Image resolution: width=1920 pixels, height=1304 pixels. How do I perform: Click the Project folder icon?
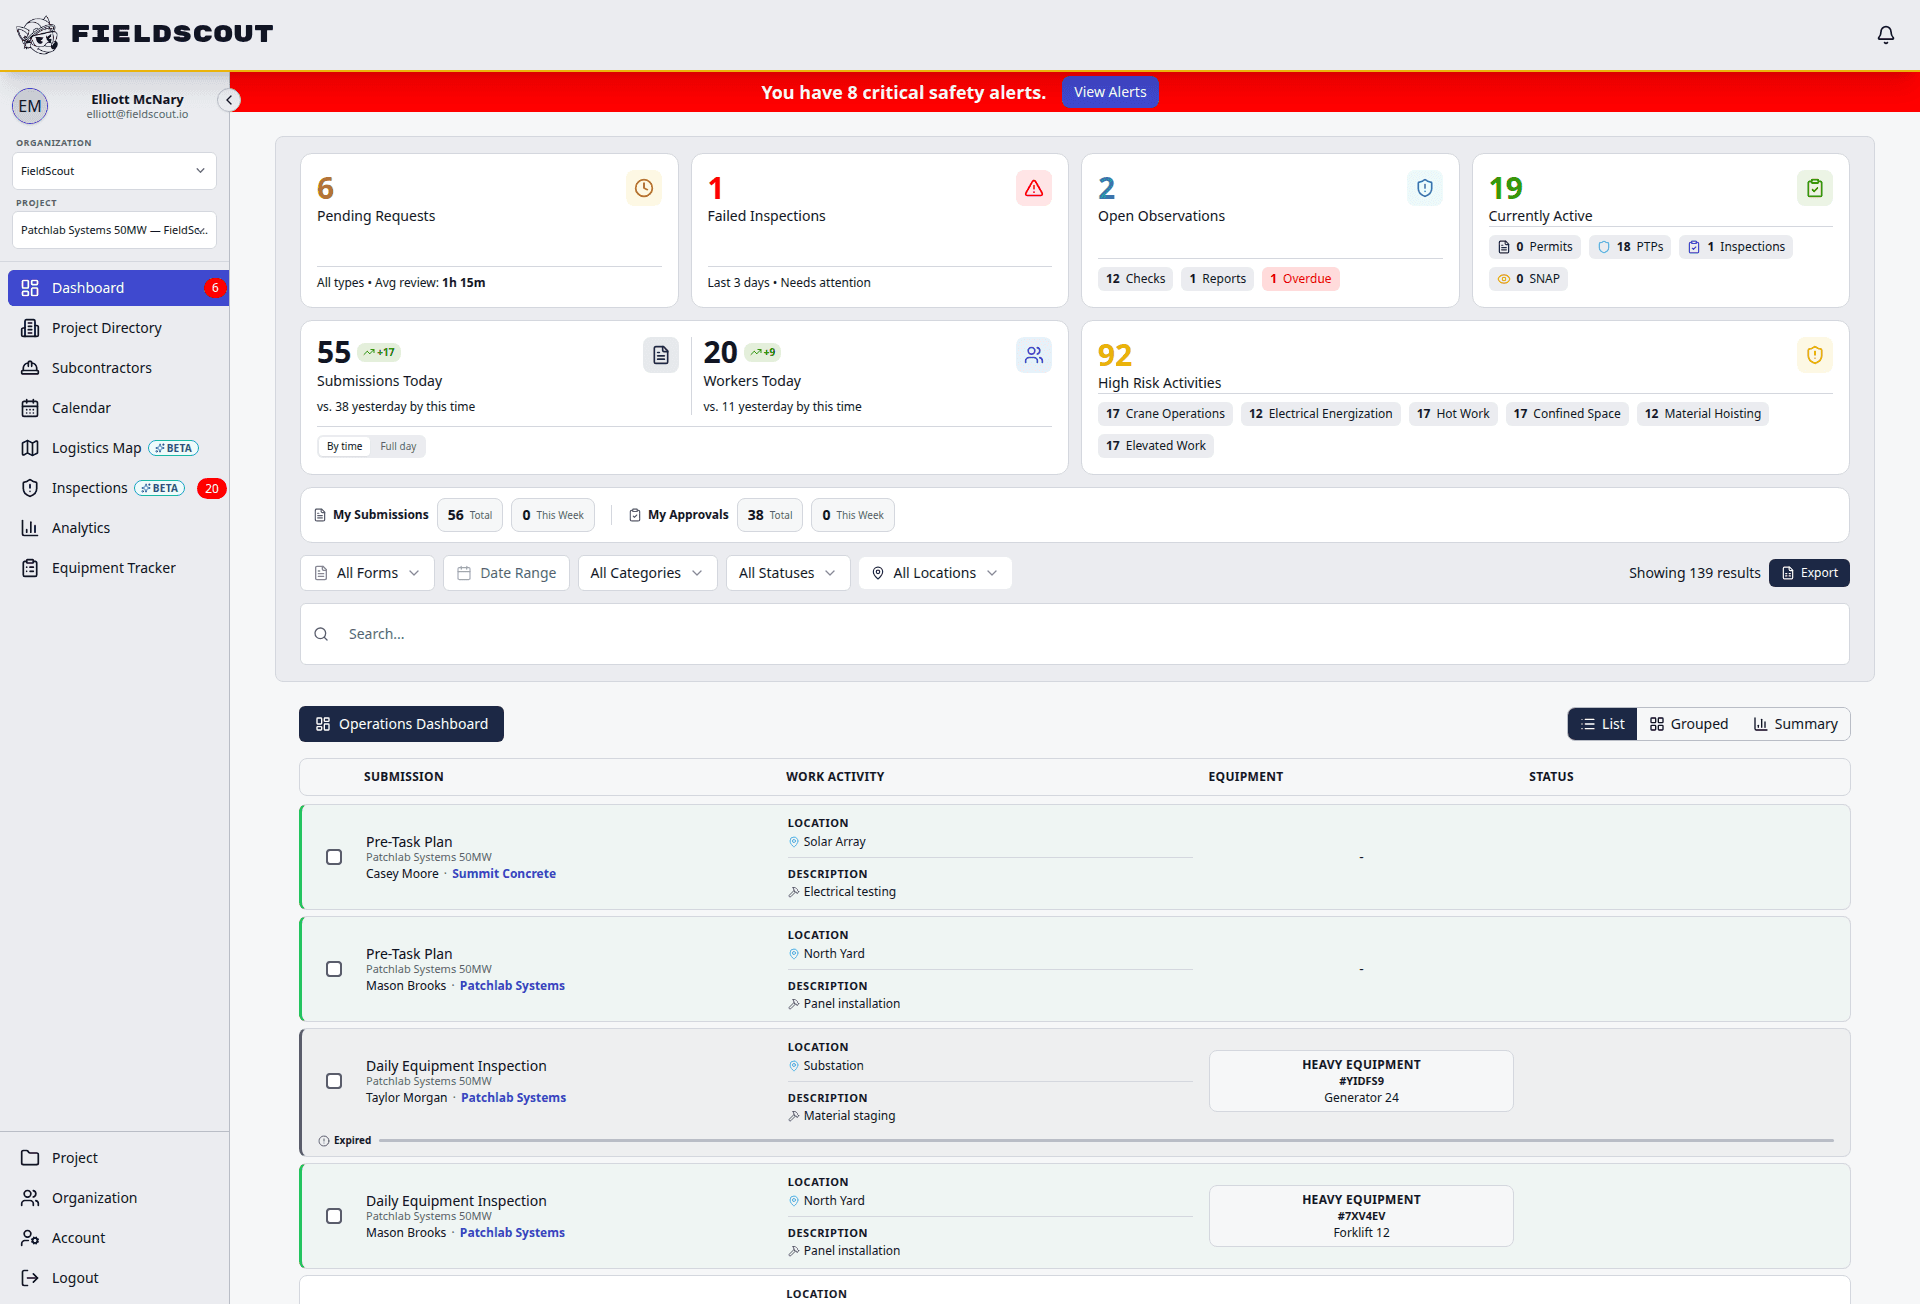point(30,1158)
